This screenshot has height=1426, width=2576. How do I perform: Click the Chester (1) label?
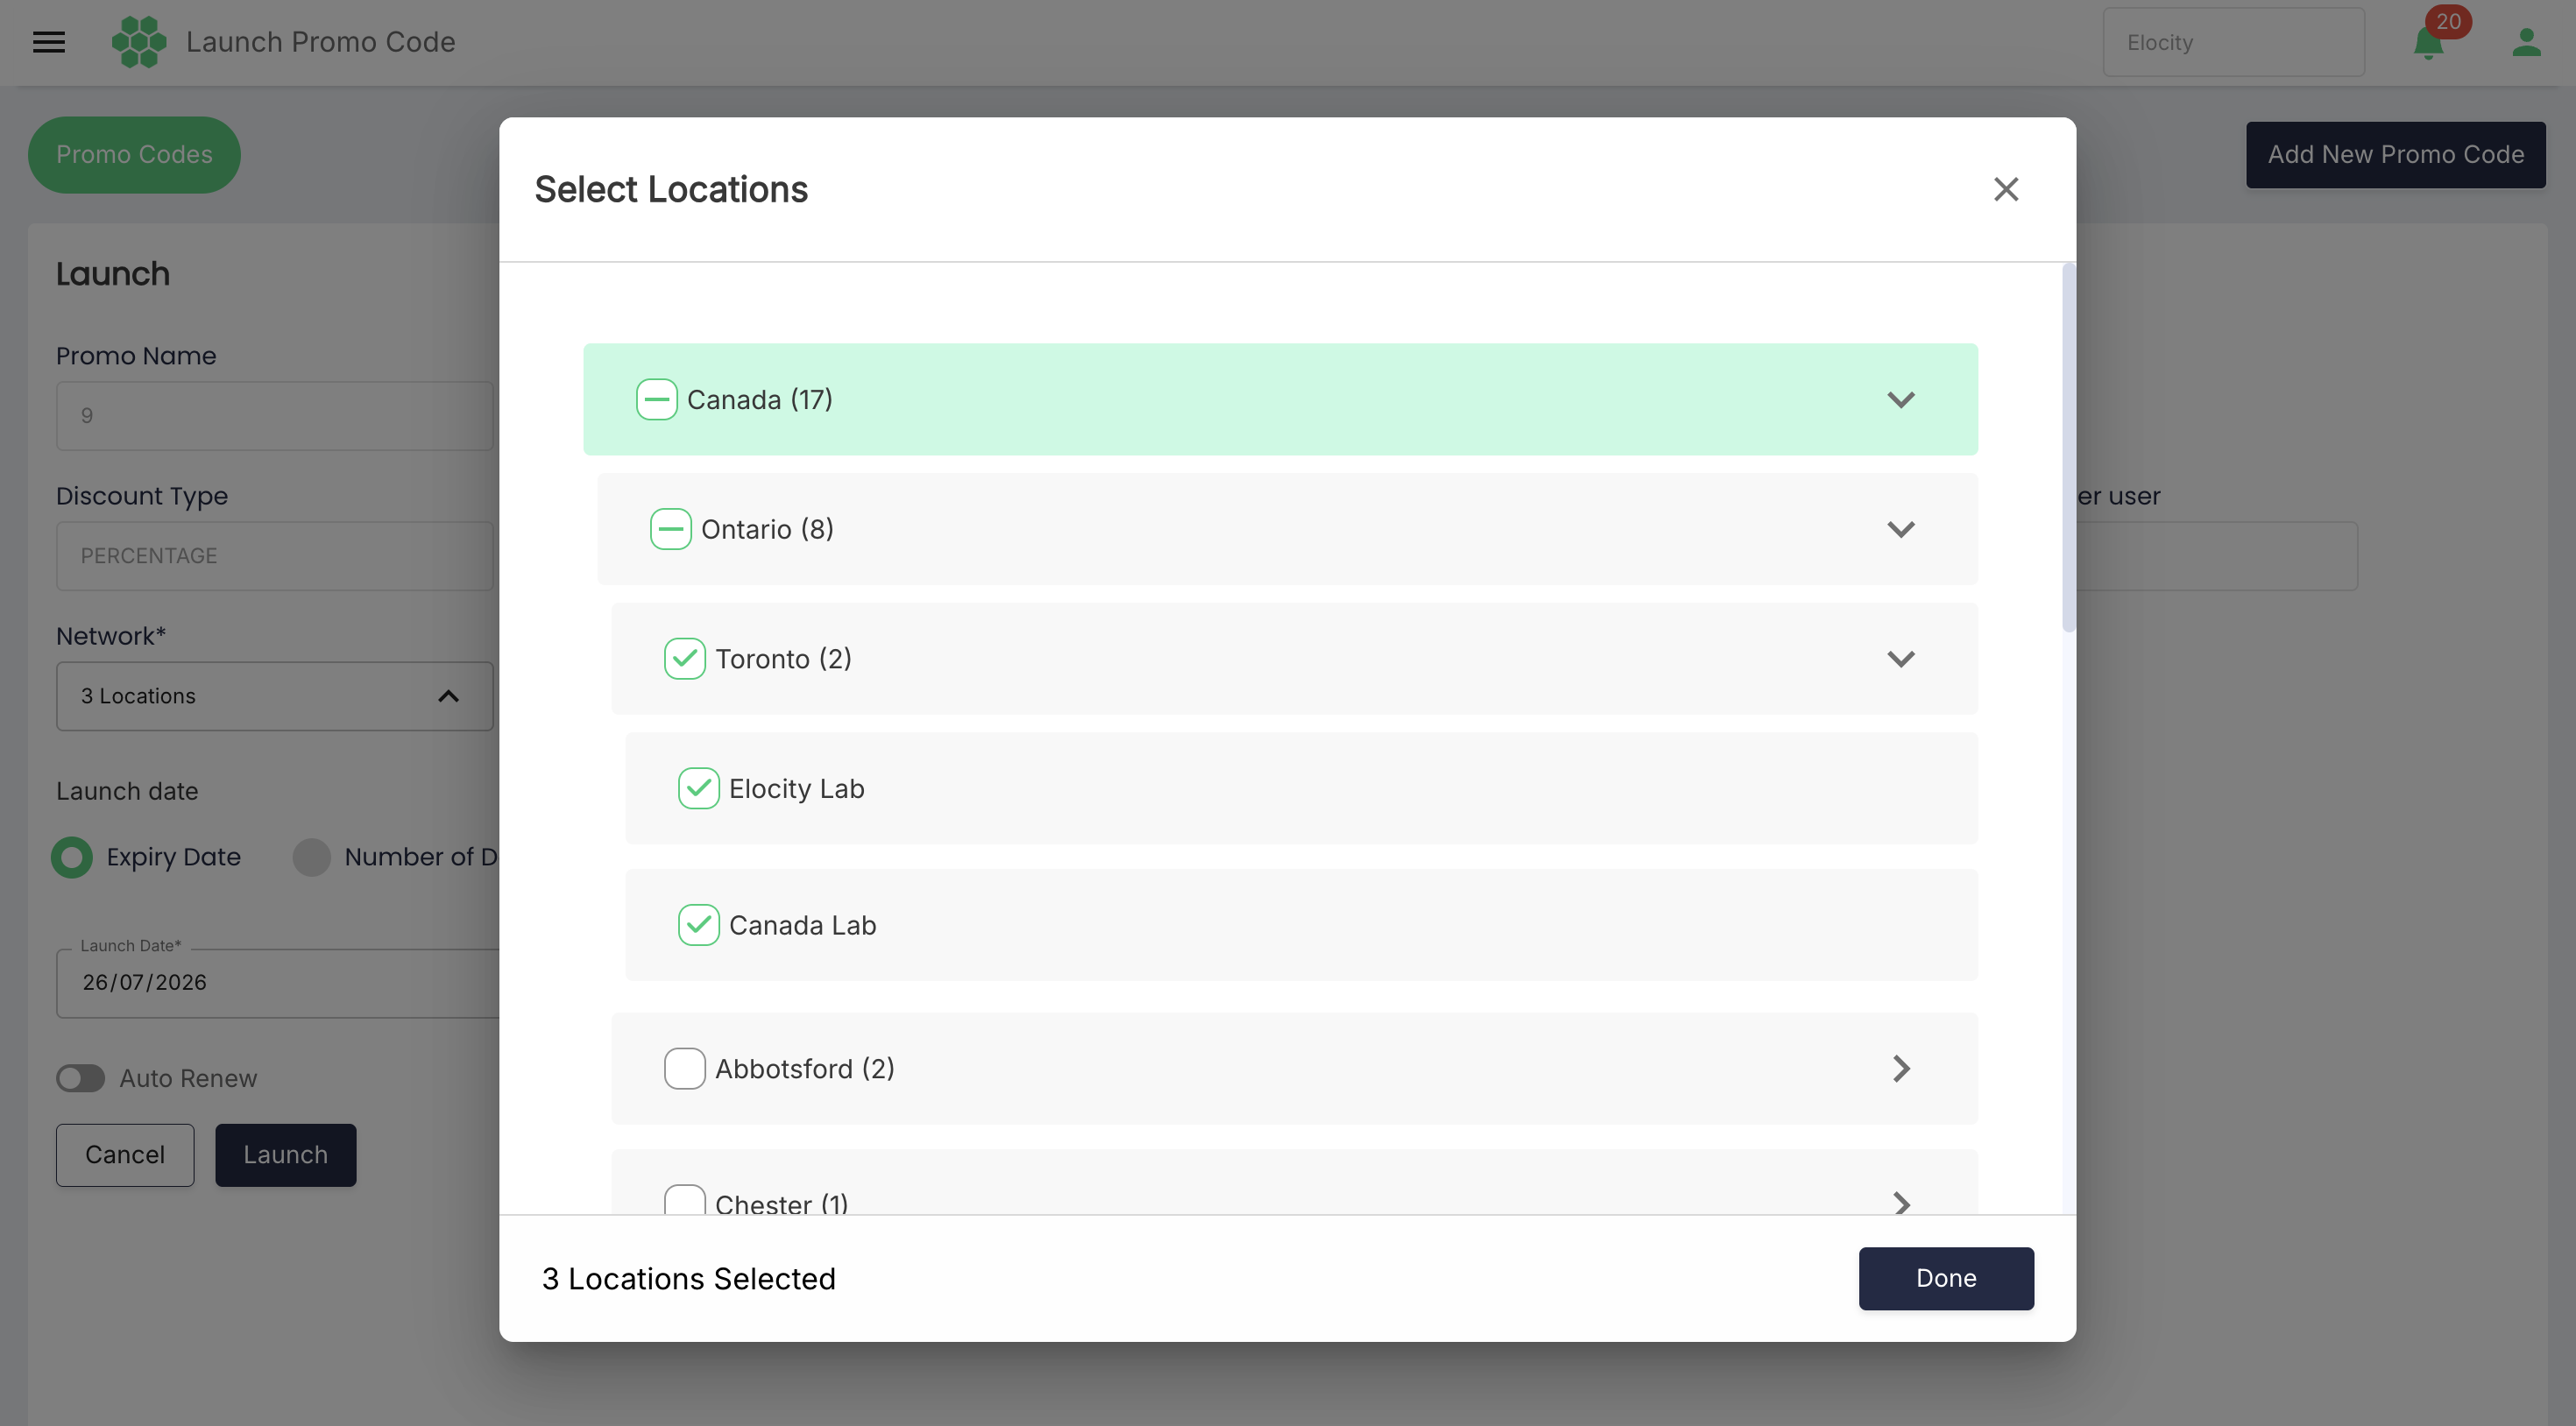[x=782, y=1203]
